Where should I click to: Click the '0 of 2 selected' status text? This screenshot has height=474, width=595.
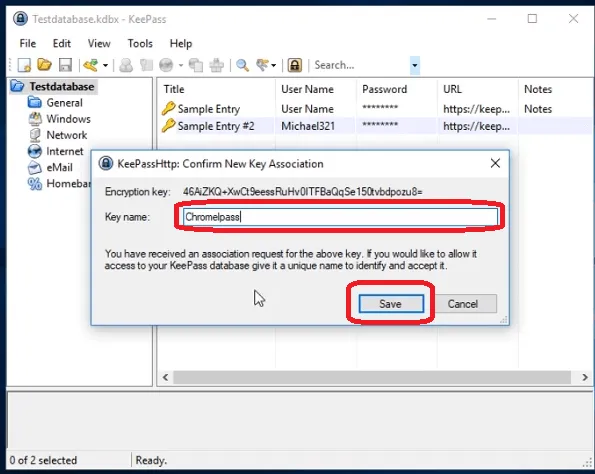43,460
